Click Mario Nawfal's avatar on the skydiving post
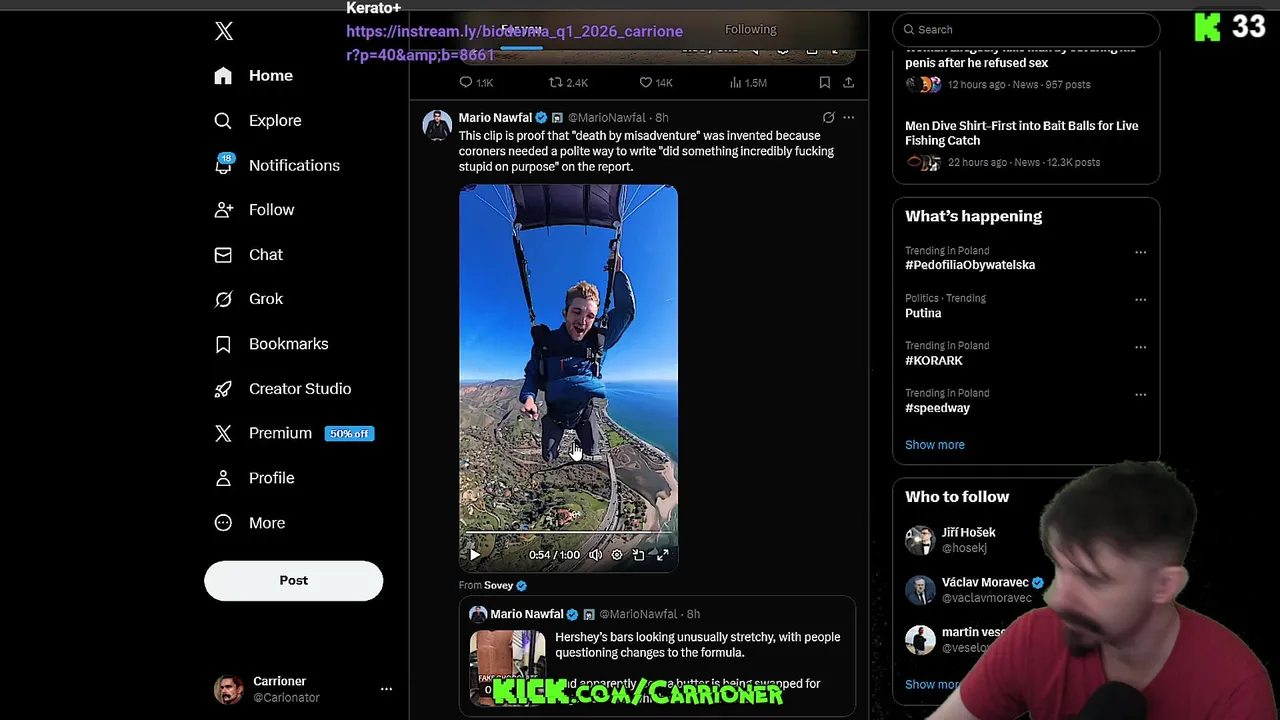 tap(437, 125)
